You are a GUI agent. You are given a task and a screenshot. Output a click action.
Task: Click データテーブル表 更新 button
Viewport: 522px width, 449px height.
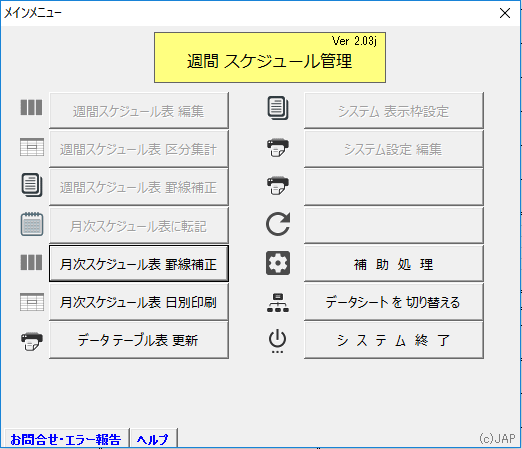pyautogui.click(x=139, y=340)
